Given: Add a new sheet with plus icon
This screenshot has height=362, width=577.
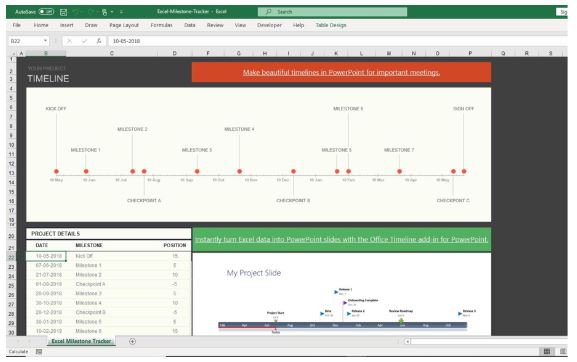Looking at the screenshot, I should pyautogui.click(x=132, y=341).
